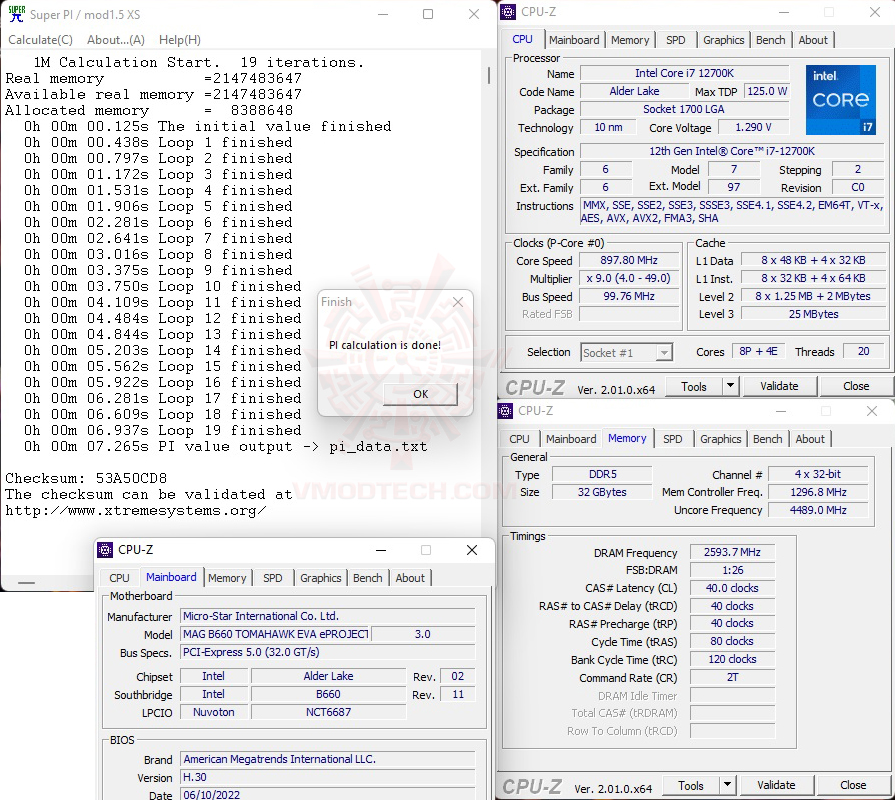895x800 pixels.
Task: Select Mainboard tab in Memory CPU-Z window
Action: coord(571,439)
